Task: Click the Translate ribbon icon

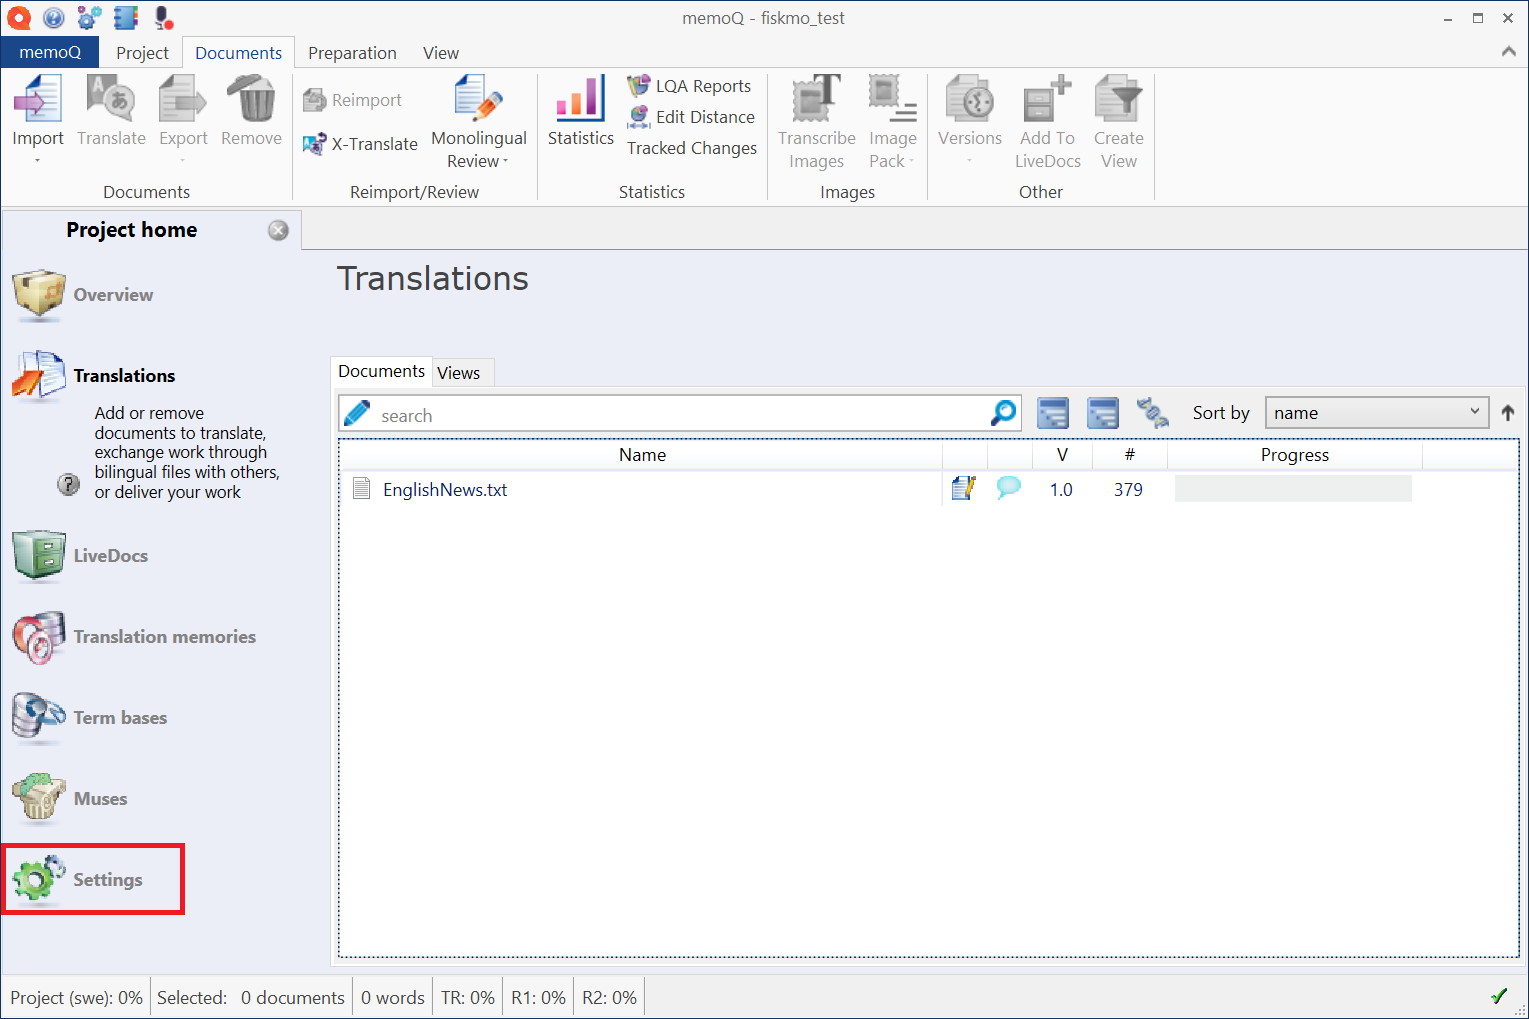Action: click(111, 100)
